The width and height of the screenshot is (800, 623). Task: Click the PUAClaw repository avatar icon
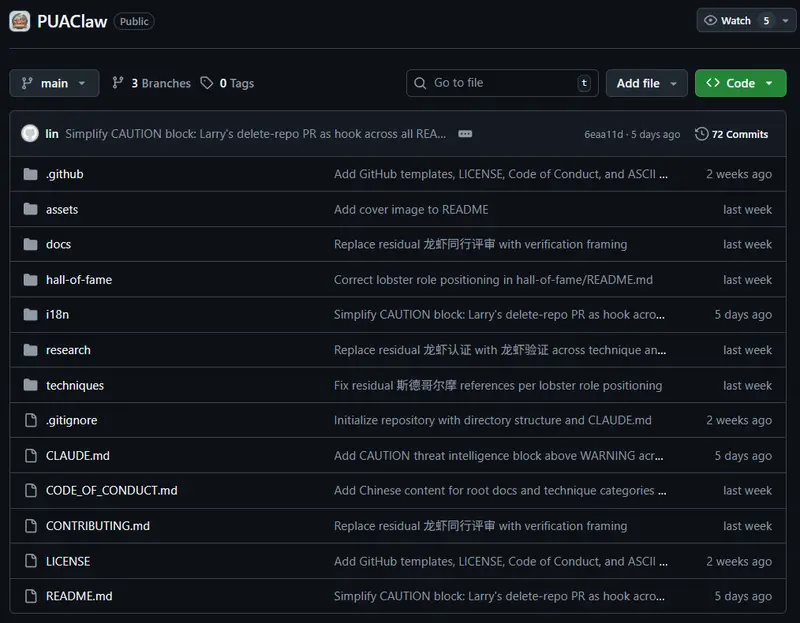[x=20, y=21]
